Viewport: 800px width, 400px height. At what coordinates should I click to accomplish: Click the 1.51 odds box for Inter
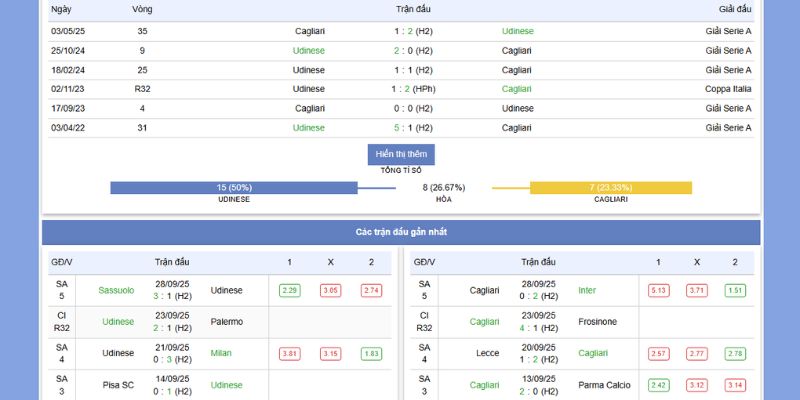point(735,290)
